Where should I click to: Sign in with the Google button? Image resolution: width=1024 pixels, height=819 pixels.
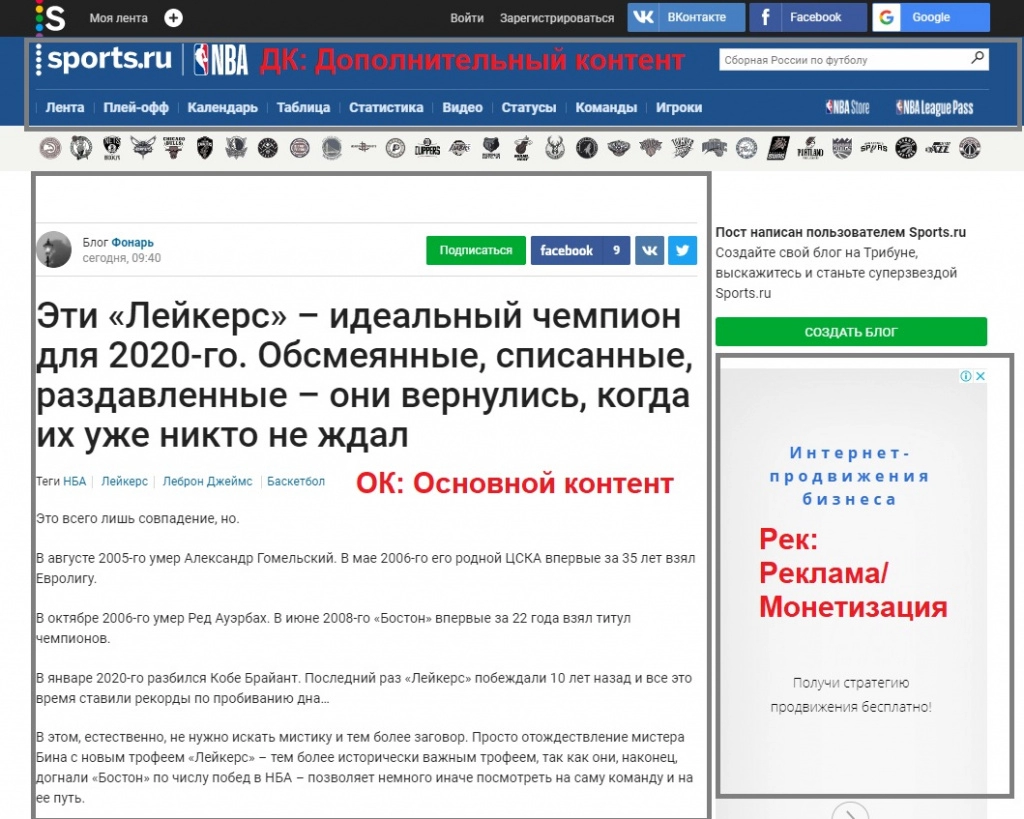pos(931,17)
